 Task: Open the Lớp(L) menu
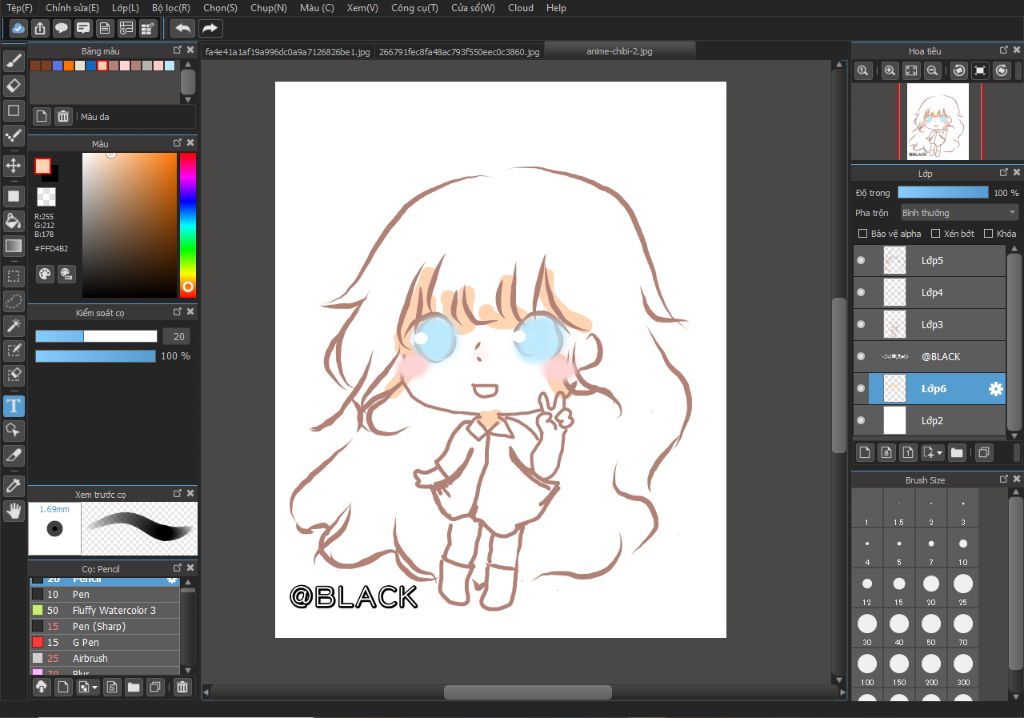tap(125, 8)
